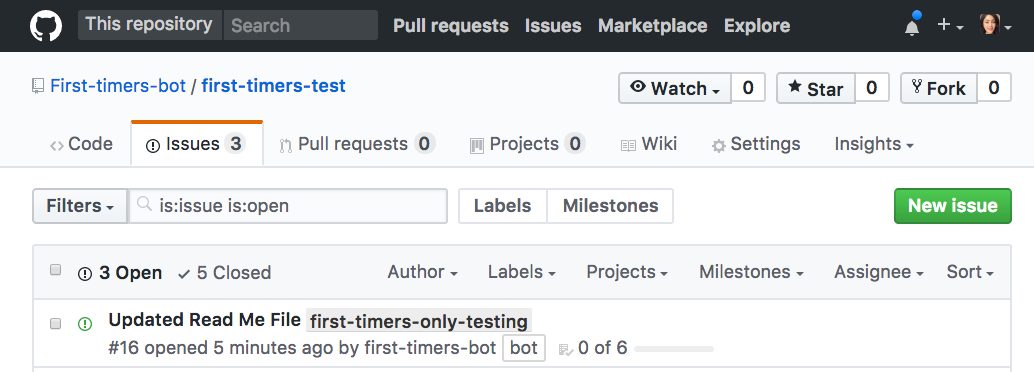Open the Sort dropdown
Screen dimensions: 1034x372
click(x=970, y=272)
